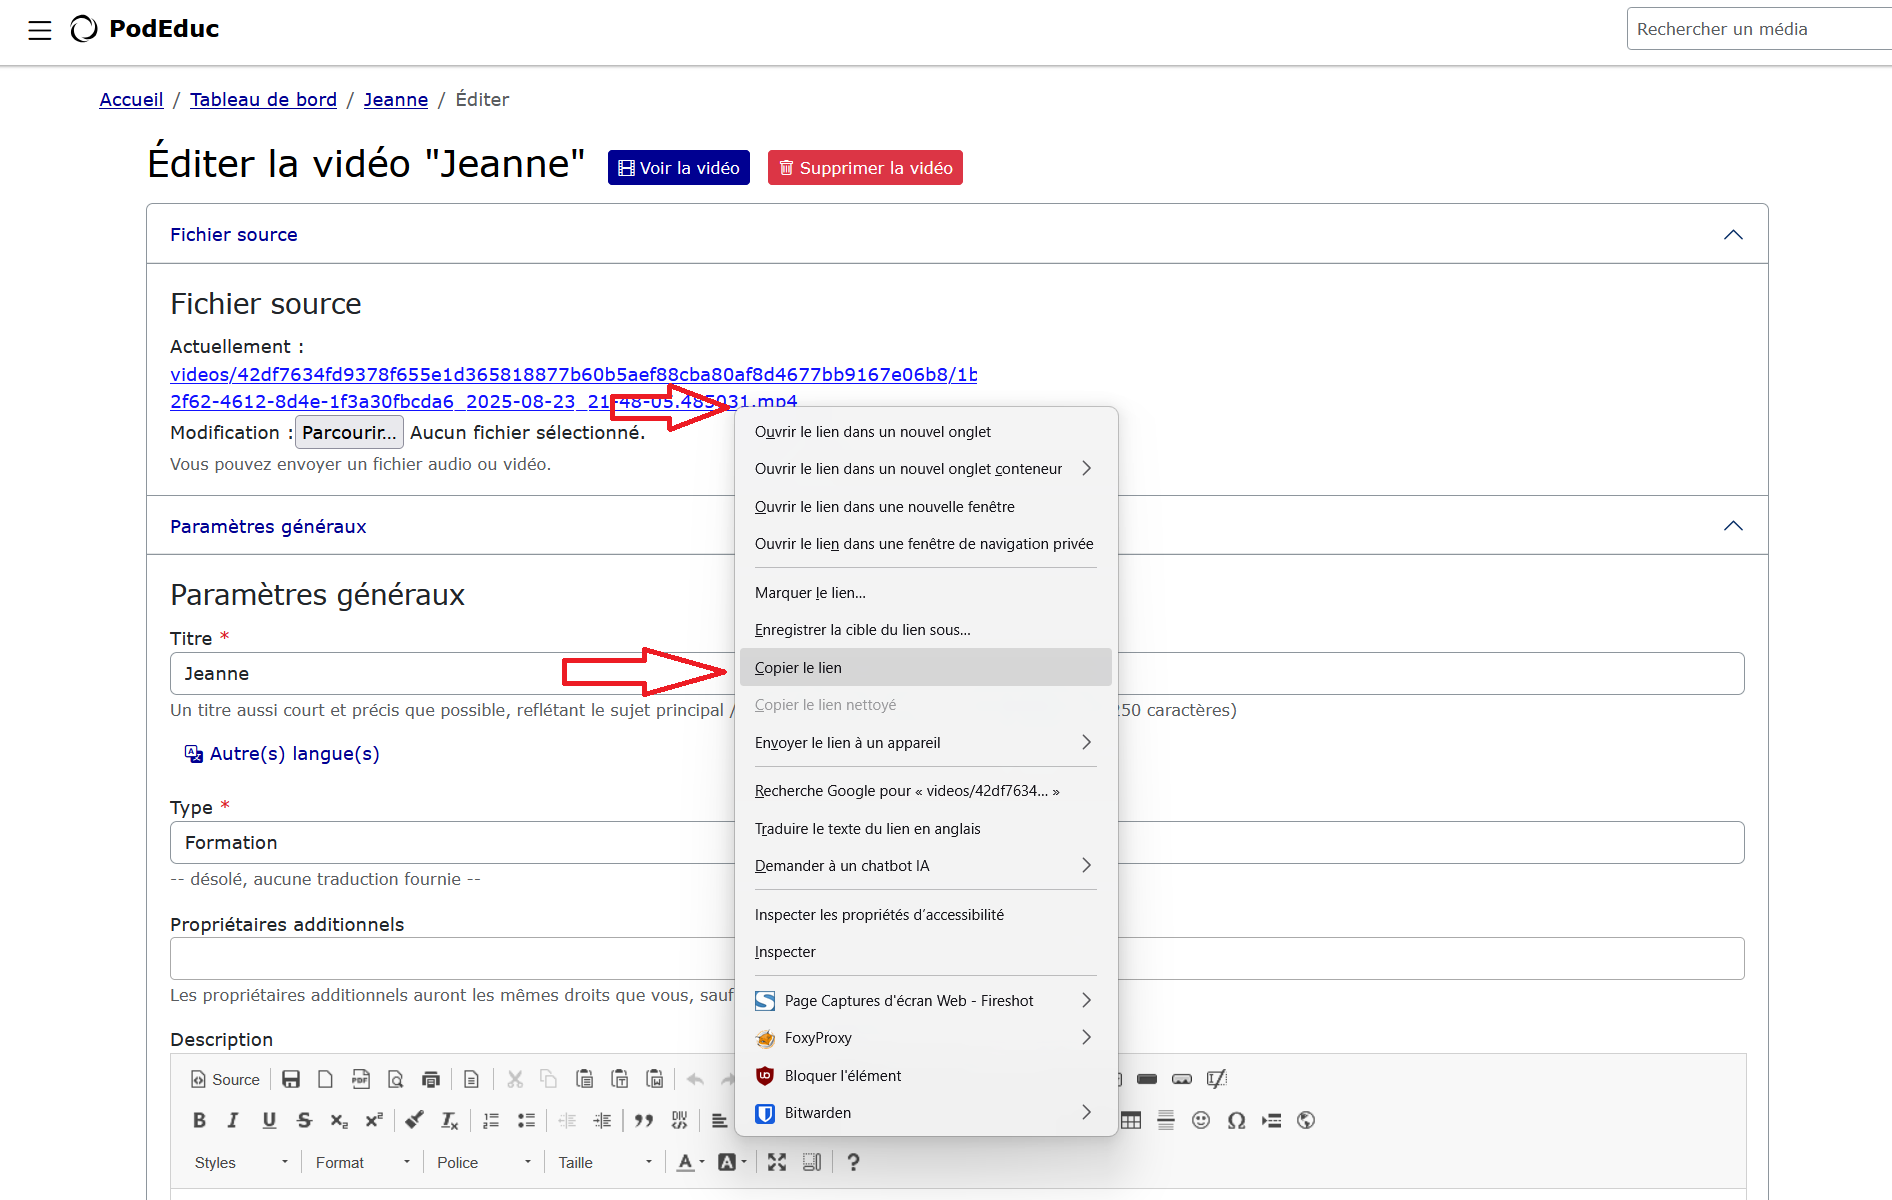Open the Taille font size dropdown
Image resolution: width=1892 pixels, height=1200 pixels.
[x=604, y=1162]
